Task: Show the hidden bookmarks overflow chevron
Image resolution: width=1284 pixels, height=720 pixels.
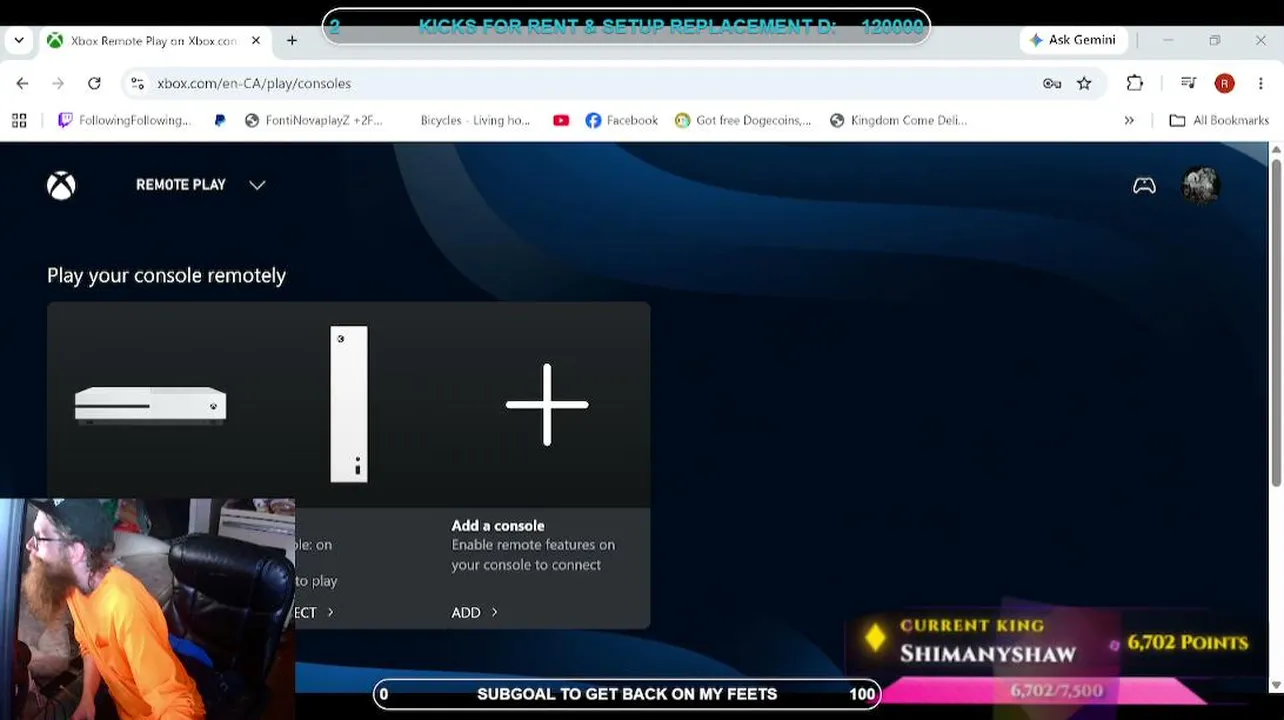Action: (x=1129, y=120)
